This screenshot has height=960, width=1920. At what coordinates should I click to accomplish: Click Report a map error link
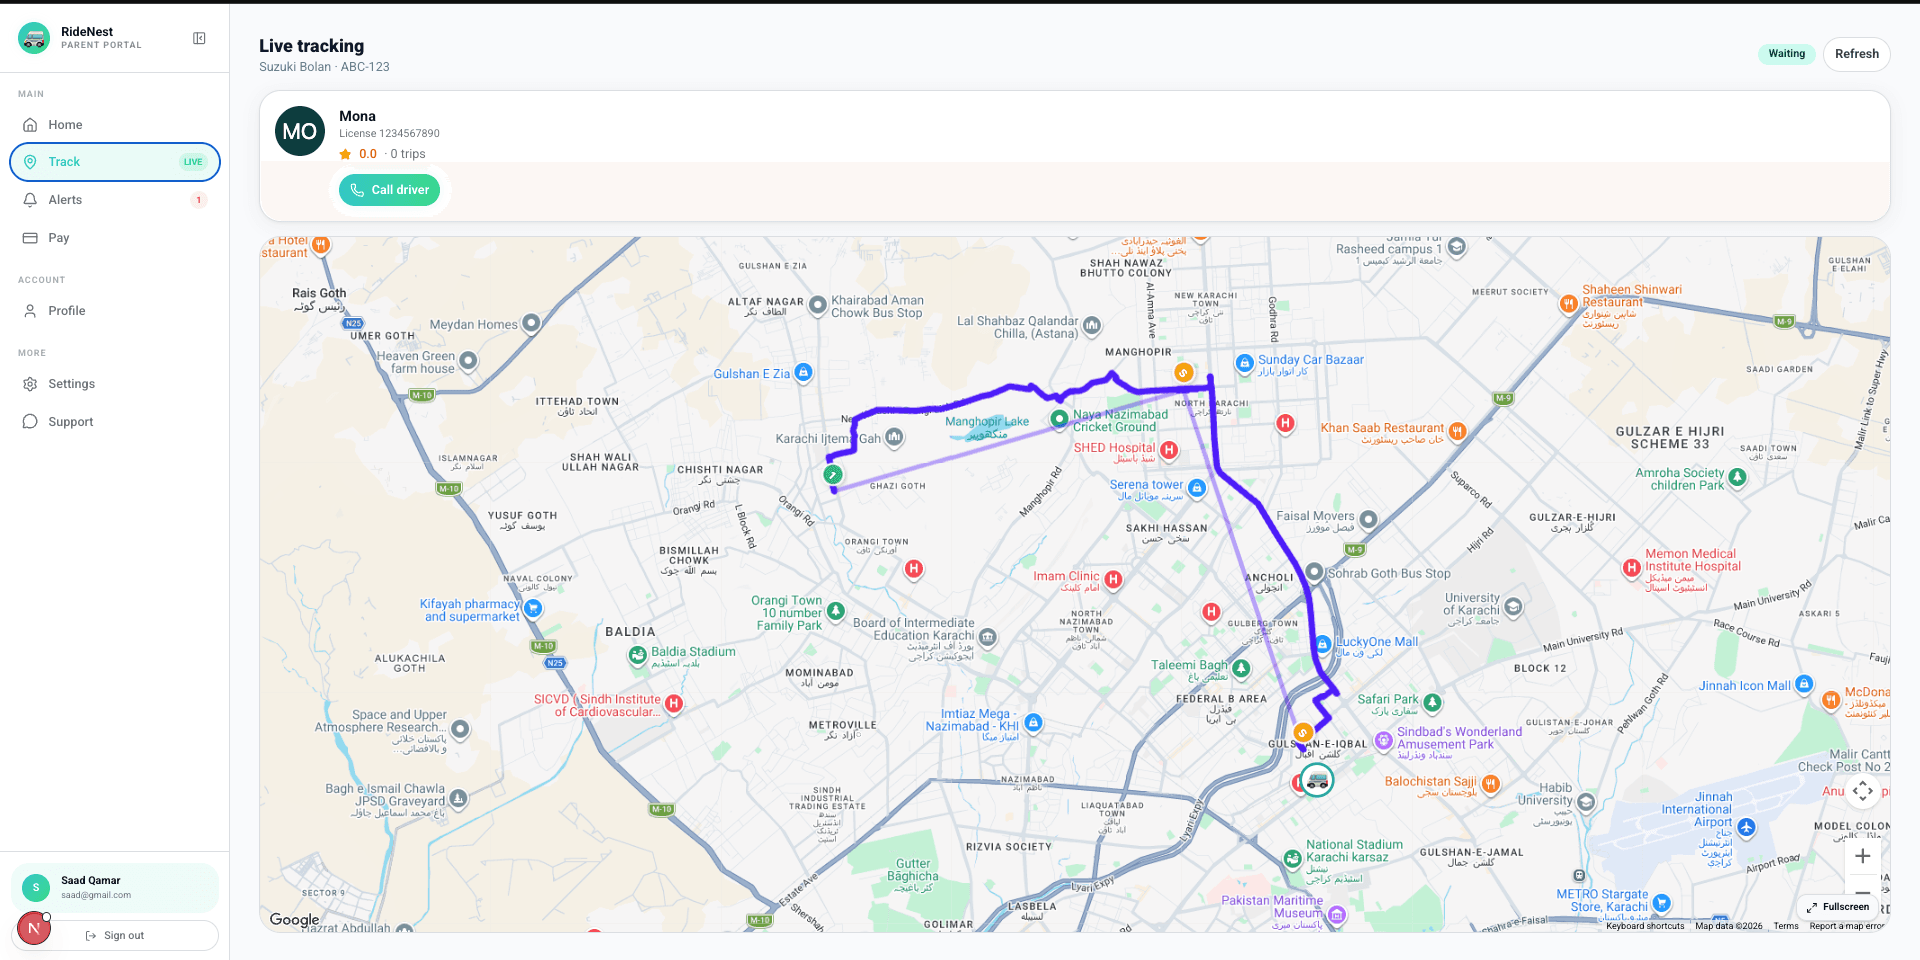click(1846, 926)
